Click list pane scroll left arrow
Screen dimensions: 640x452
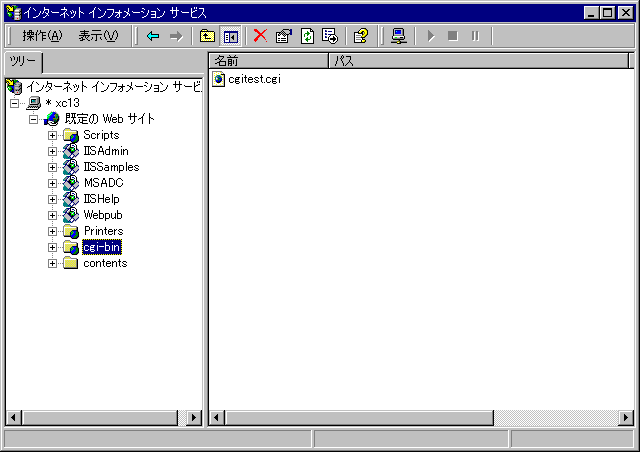[x=217, y=418]
